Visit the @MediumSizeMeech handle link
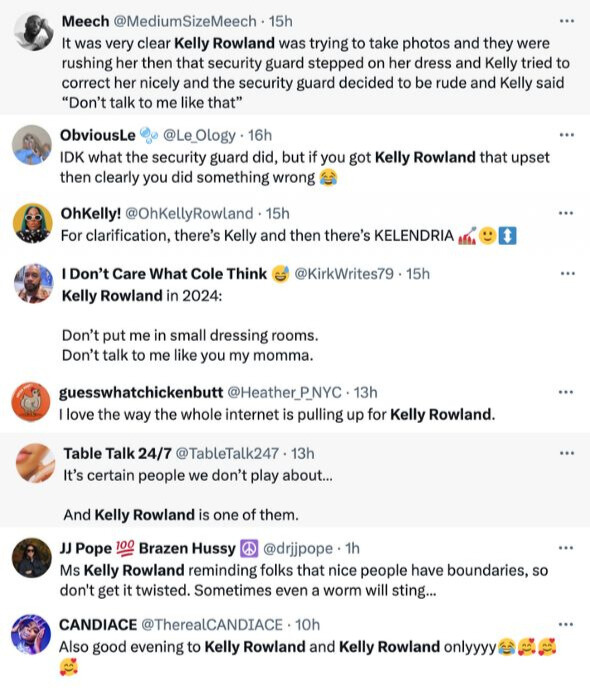 pyautogui.click(x=185, y=21)
